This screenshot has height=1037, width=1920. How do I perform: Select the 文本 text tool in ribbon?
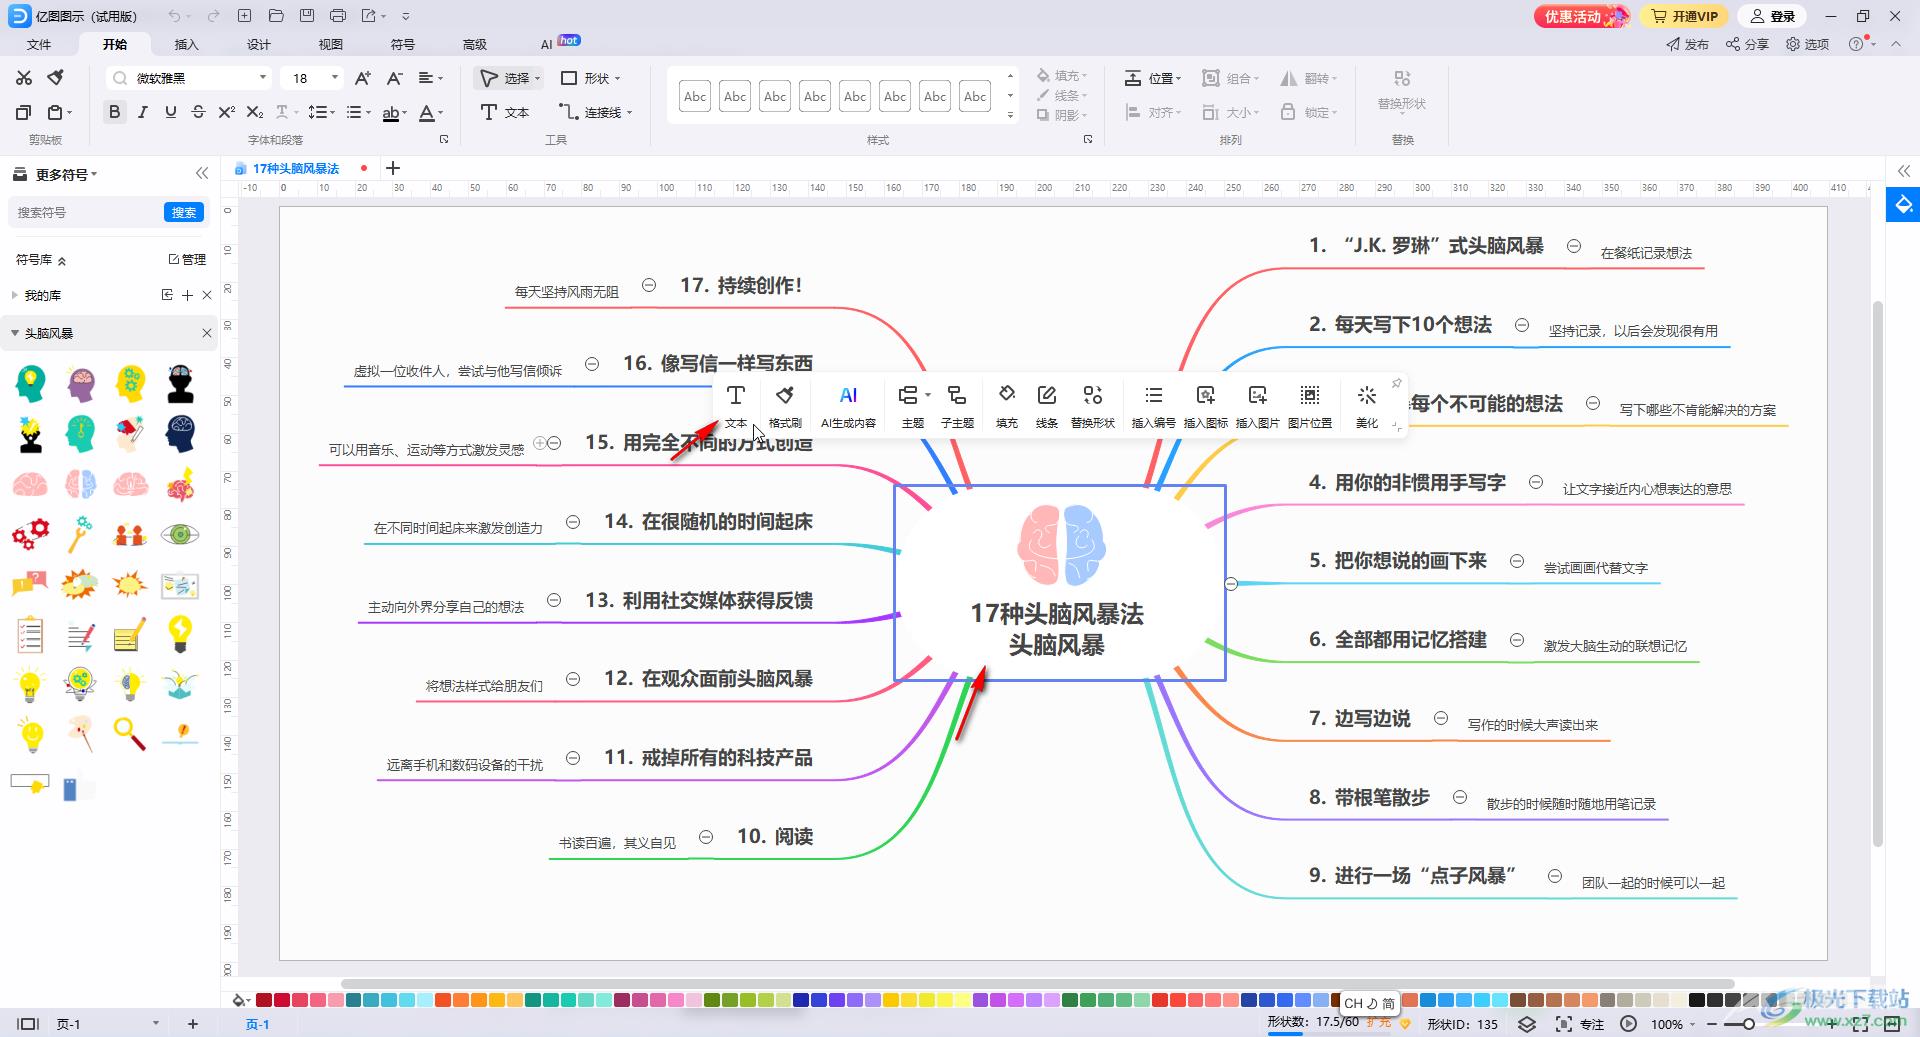505,112
